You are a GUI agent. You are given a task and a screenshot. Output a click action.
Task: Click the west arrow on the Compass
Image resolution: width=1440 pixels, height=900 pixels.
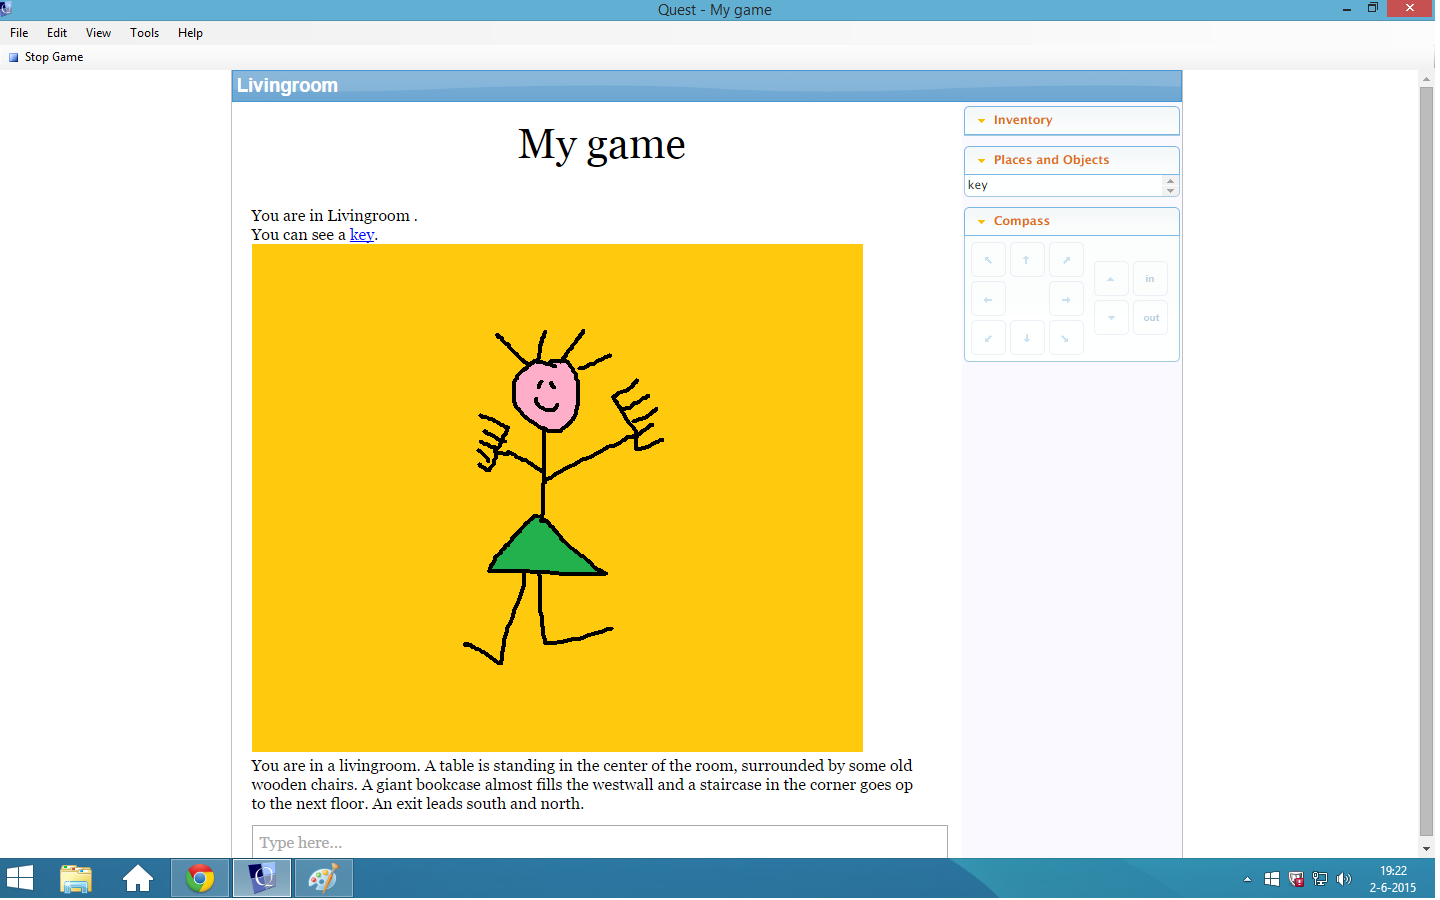(x=988, y=298)
